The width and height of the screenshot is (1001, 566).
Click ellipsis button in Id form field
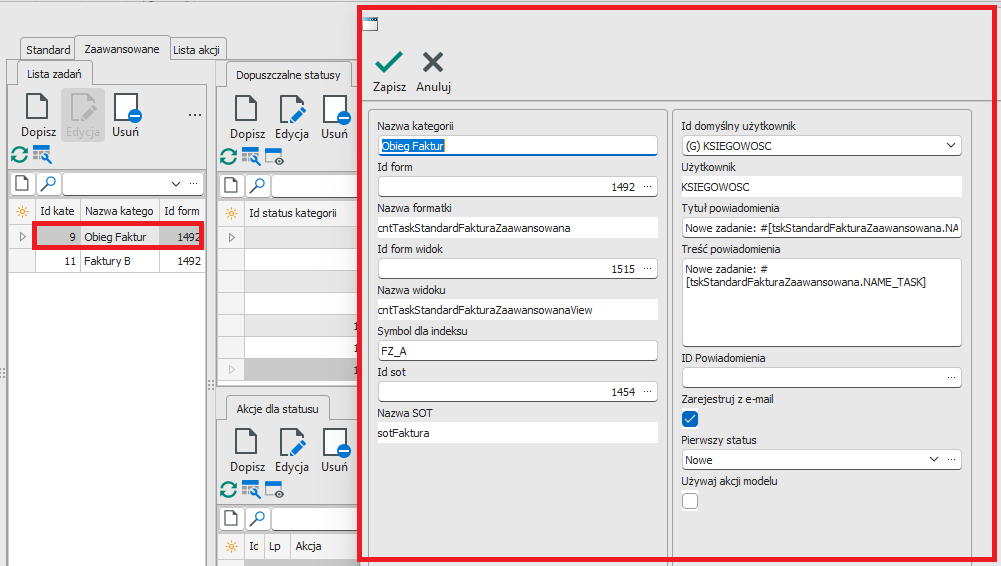point(647,187)
